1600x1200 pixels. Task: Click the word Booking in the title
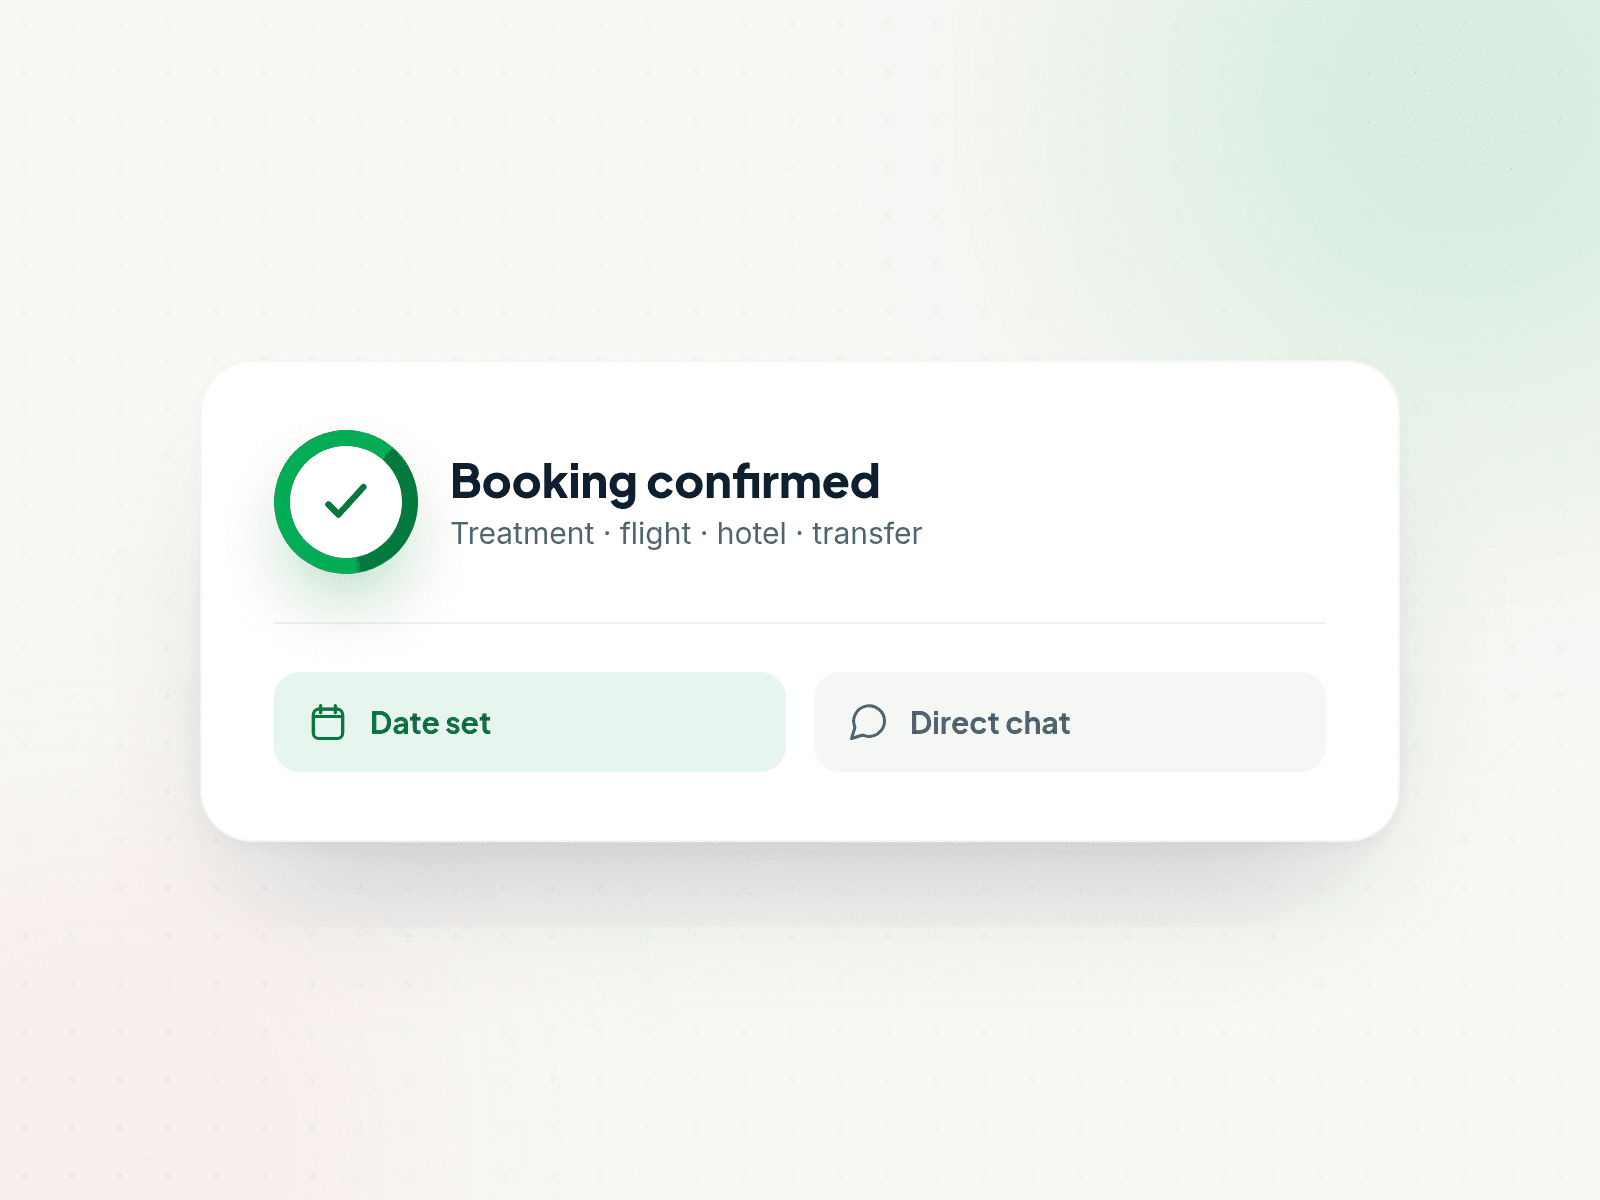click(x=544, y=484)
